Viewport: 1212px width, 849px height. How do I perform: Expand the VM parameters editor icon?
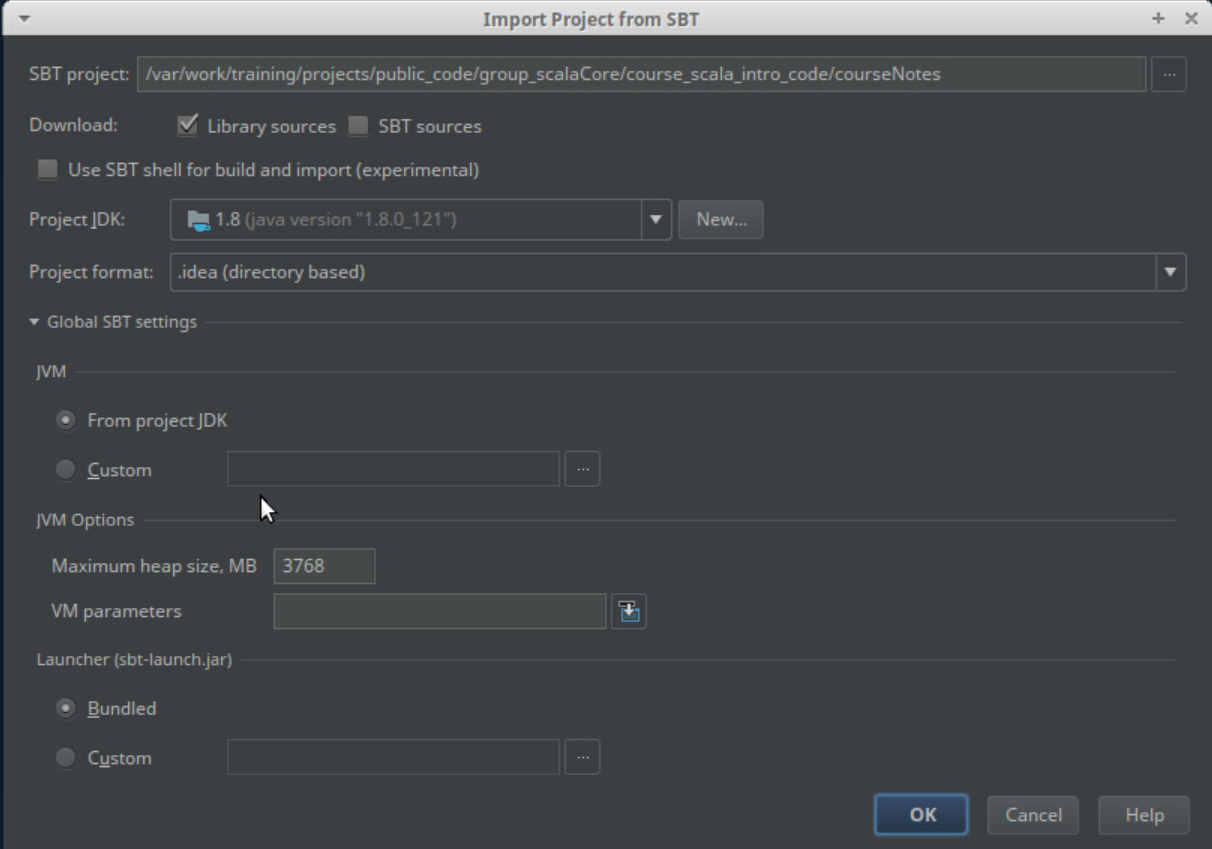629,611
